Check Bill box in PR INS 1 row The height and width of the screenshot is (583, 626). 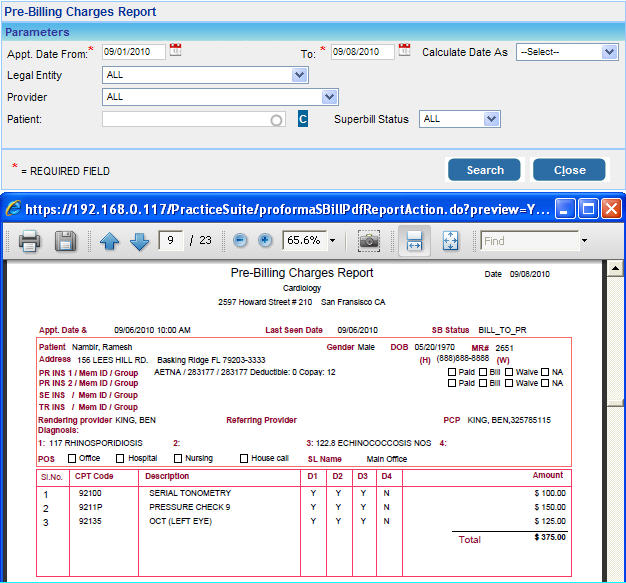pos(483,372)
